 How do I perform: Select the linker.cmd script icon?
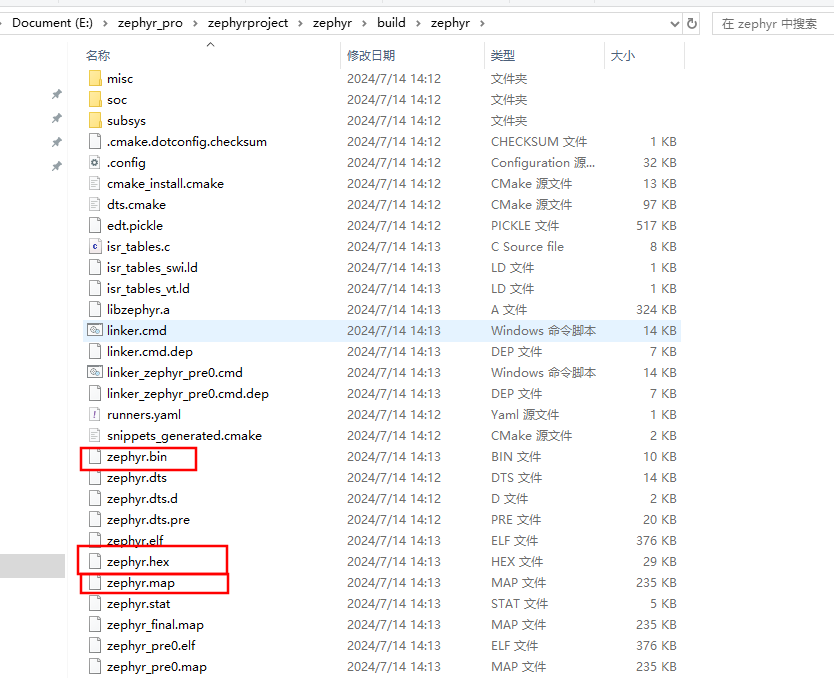tap(95, 331)
